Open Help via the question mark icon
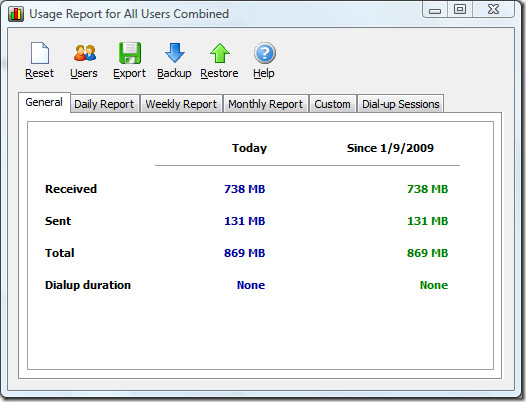 click(x=265, y=53)
